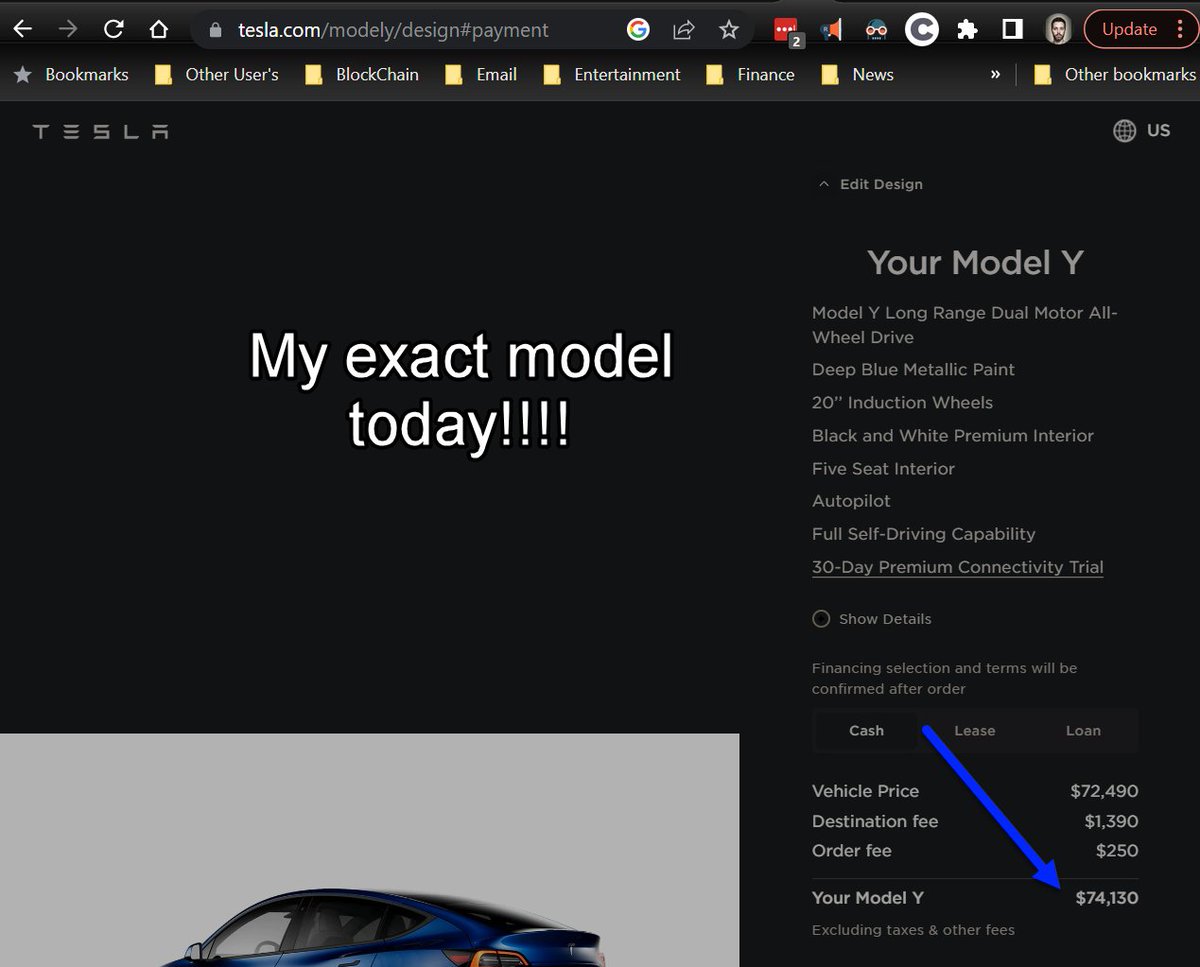
Task: Click the lock icon in address bar
Action: tap(214, 30)
